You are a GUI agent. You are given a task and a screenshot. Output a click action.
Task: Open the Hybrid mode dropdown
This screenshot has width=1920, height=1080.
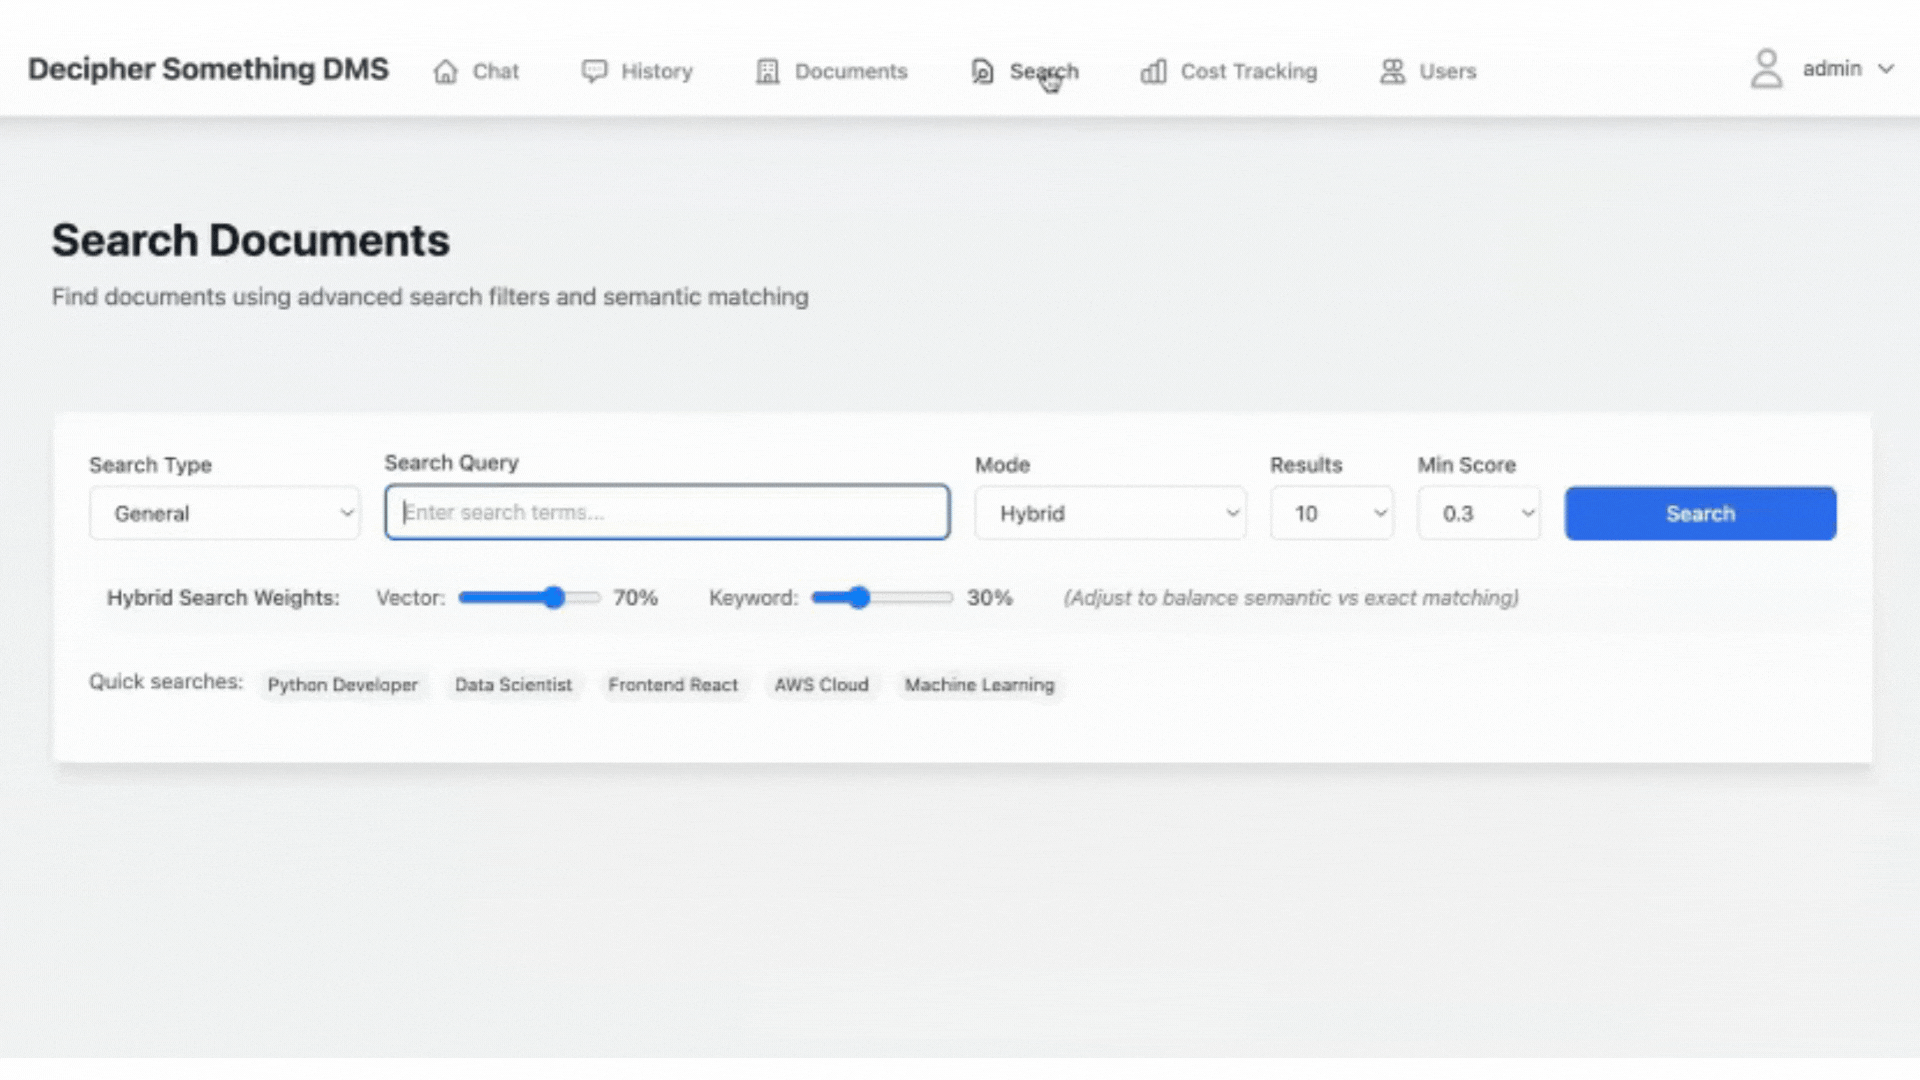pyautogui.click(x=1110, y=513)
